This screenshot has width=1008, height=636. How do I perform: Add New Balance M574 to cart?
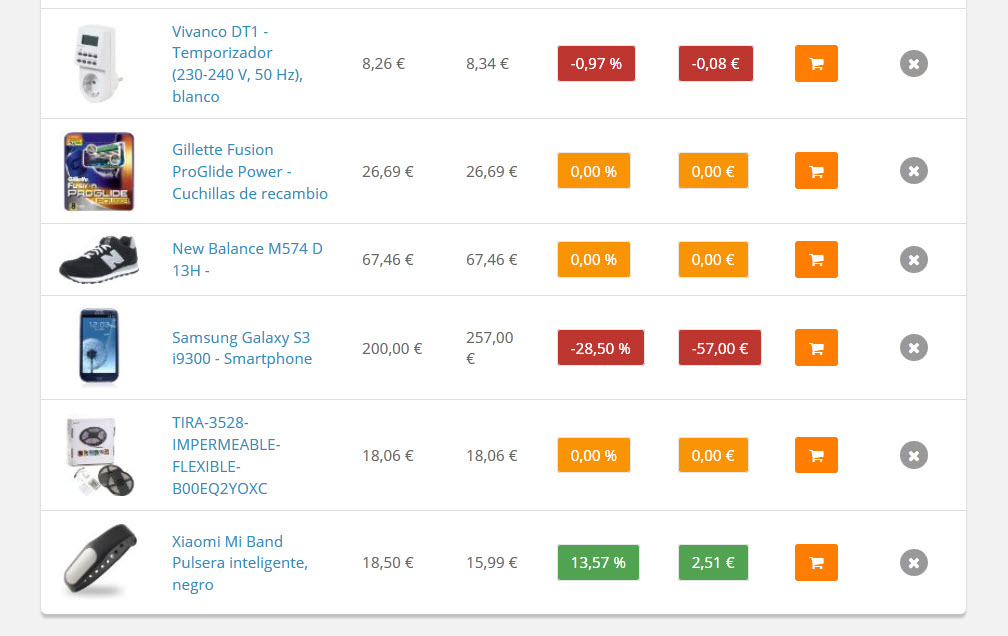[x=816, y=260]
